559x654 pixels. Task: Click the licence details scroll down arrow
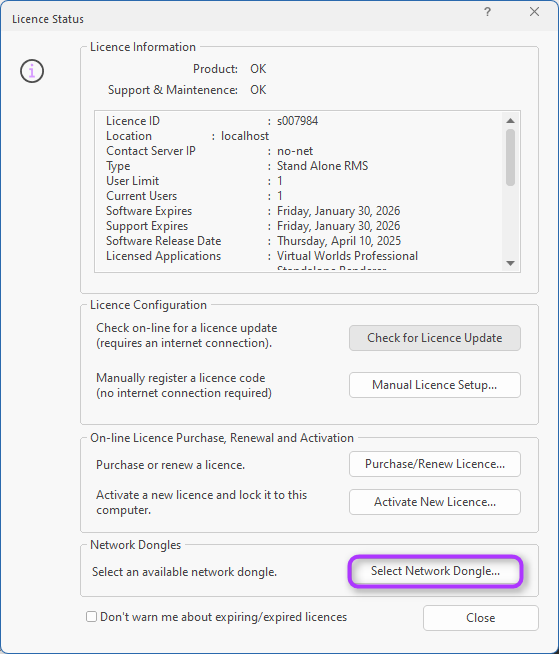510,263
